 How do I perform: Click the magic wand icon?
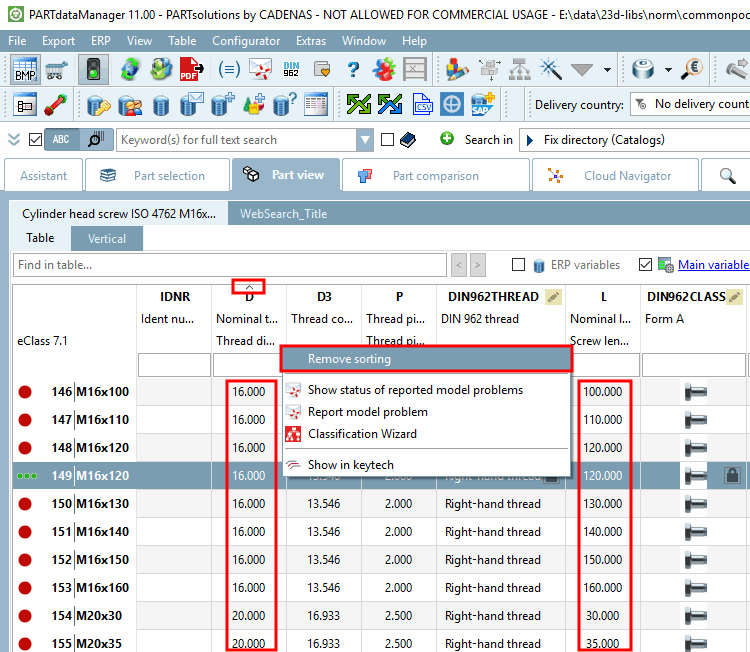pos(551,69)
